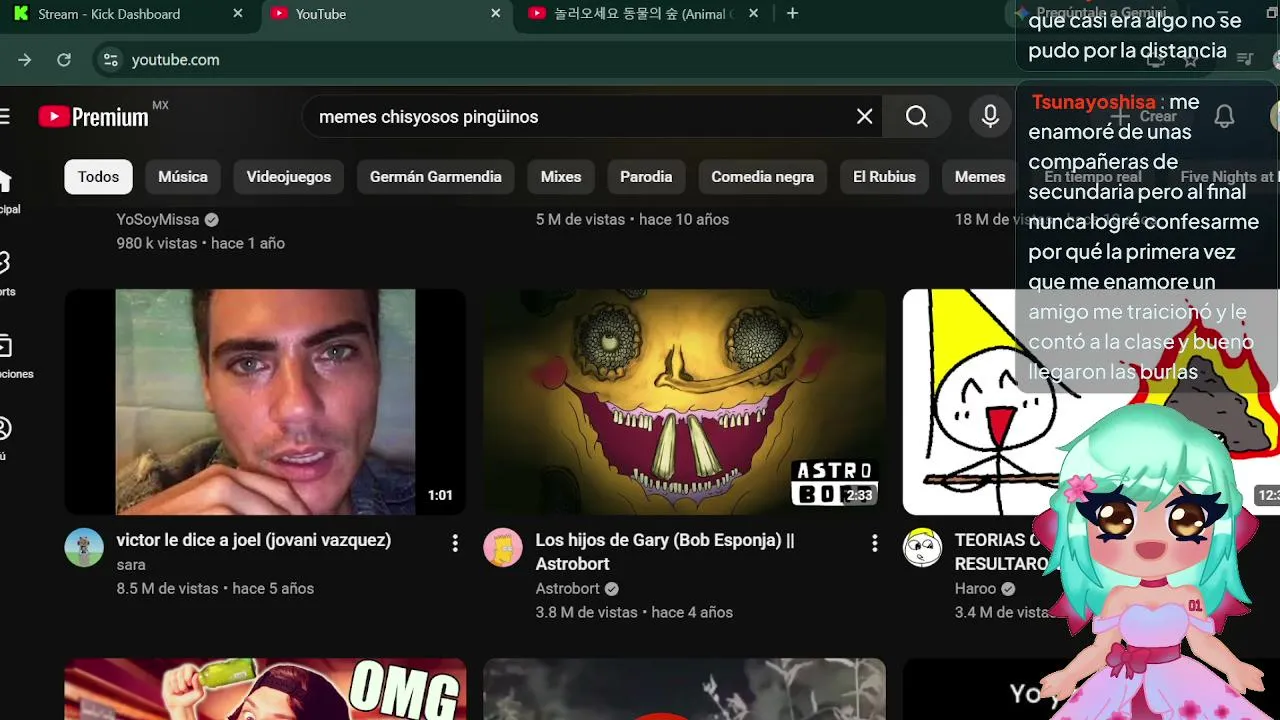The width and height of the screenshot is (1280, 720).
Task: Select the Todos filter chip
Action: [98, 177]
